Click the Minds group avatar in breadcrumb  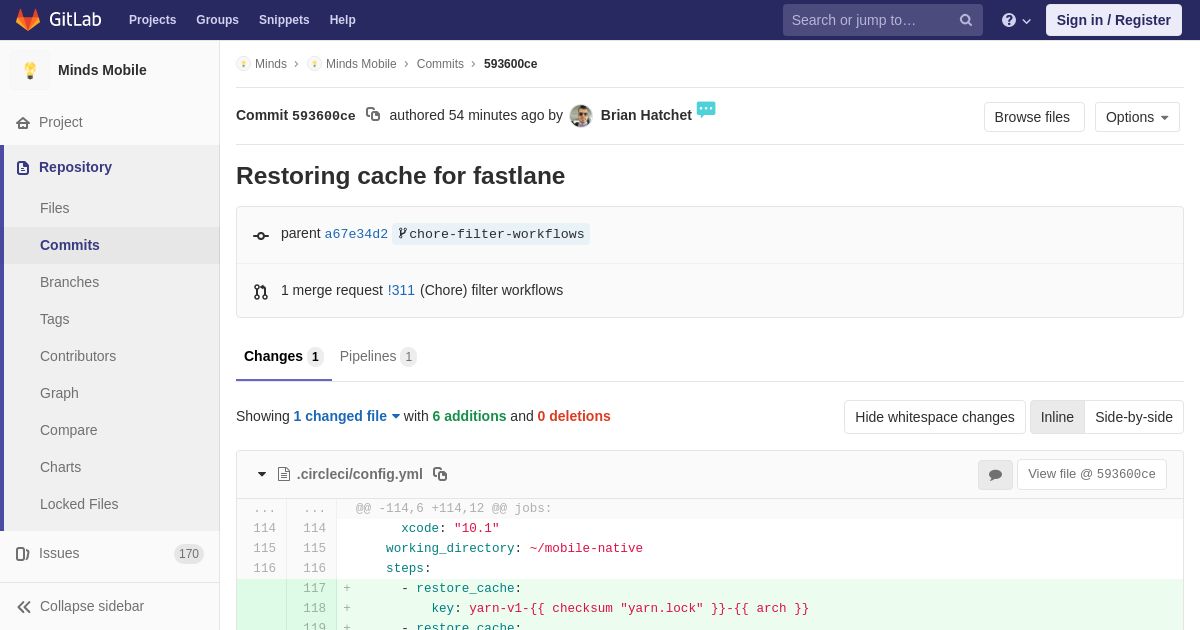pyautogui.click(x=243, y=64)
